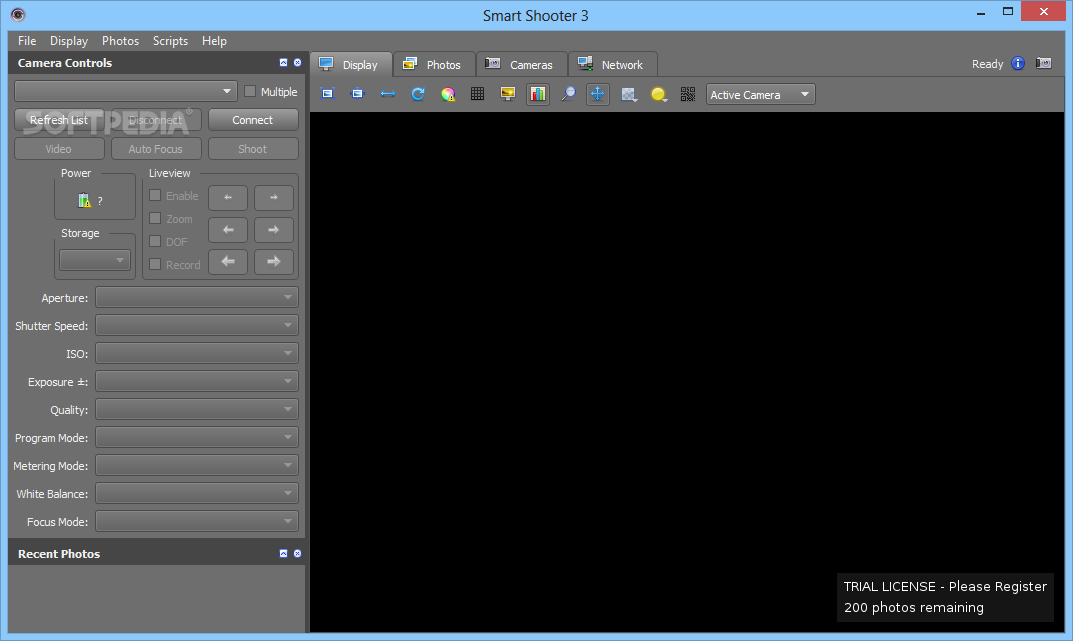1073x641 pixels.
Task: Open the File menu
Action: tap(27, 40)
